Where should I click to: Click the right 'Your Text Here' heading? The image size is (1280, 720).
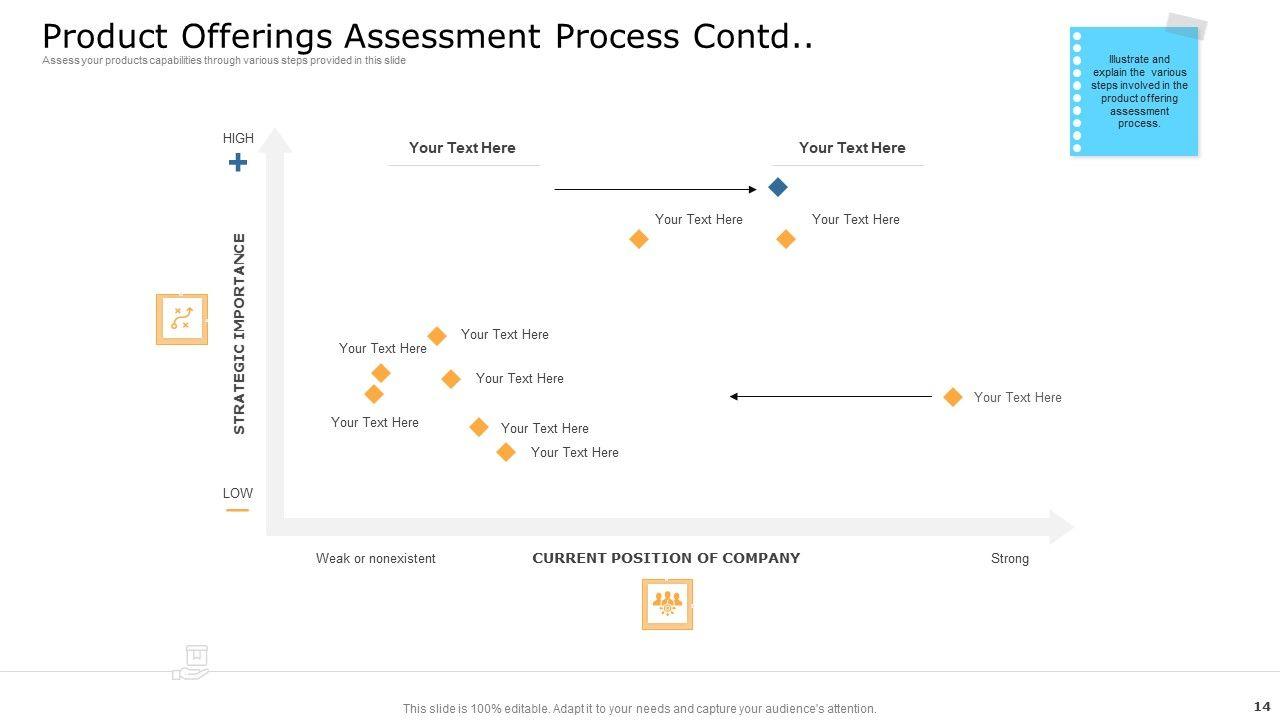point(852,148)
